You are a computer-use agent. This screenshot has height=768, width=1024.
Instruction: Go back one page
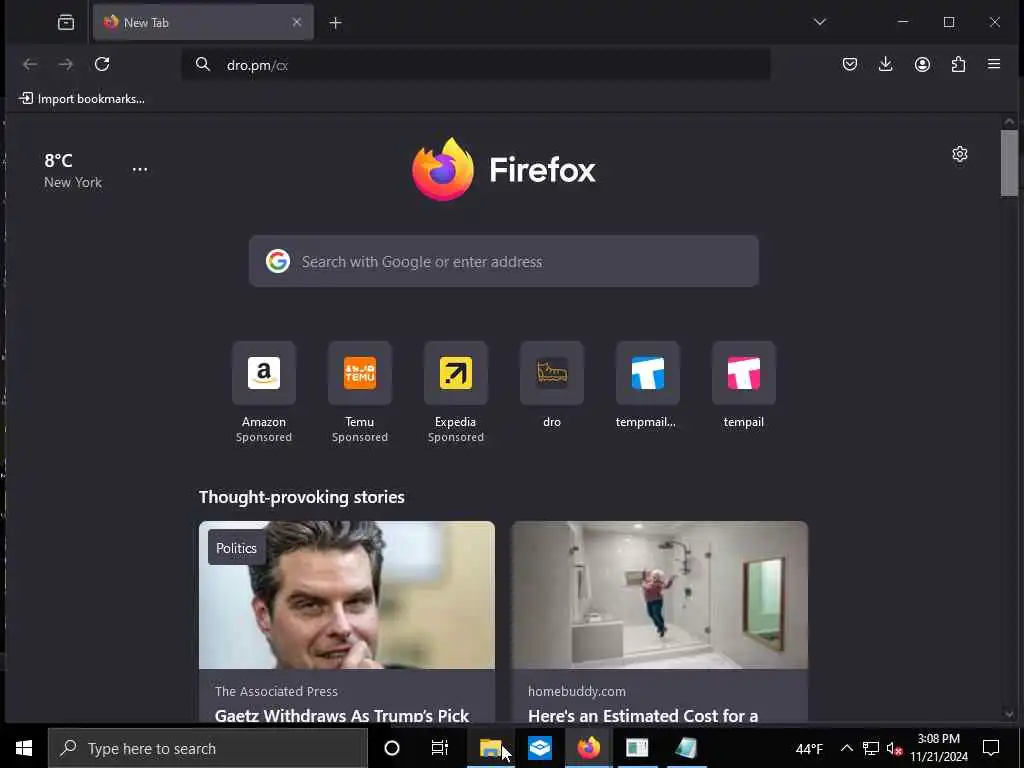click(x=30, y=64)
